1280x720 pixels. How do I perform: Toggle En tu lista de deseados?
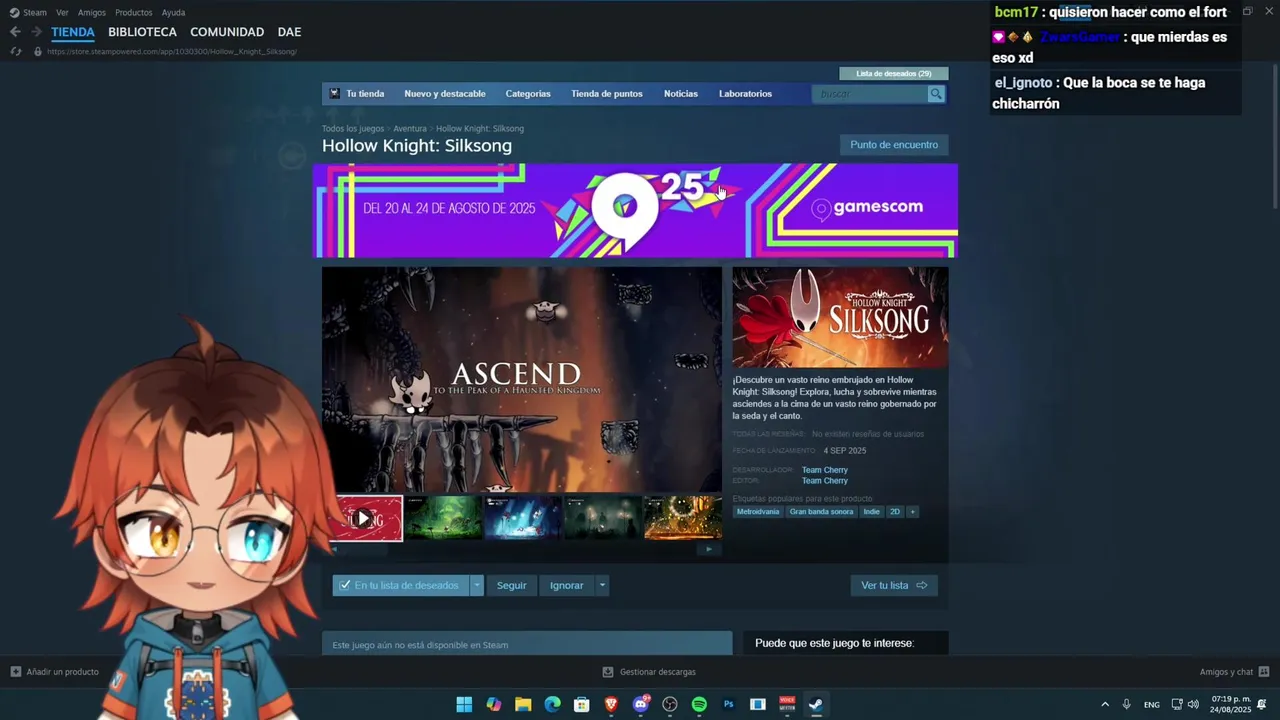click(401, 585)
